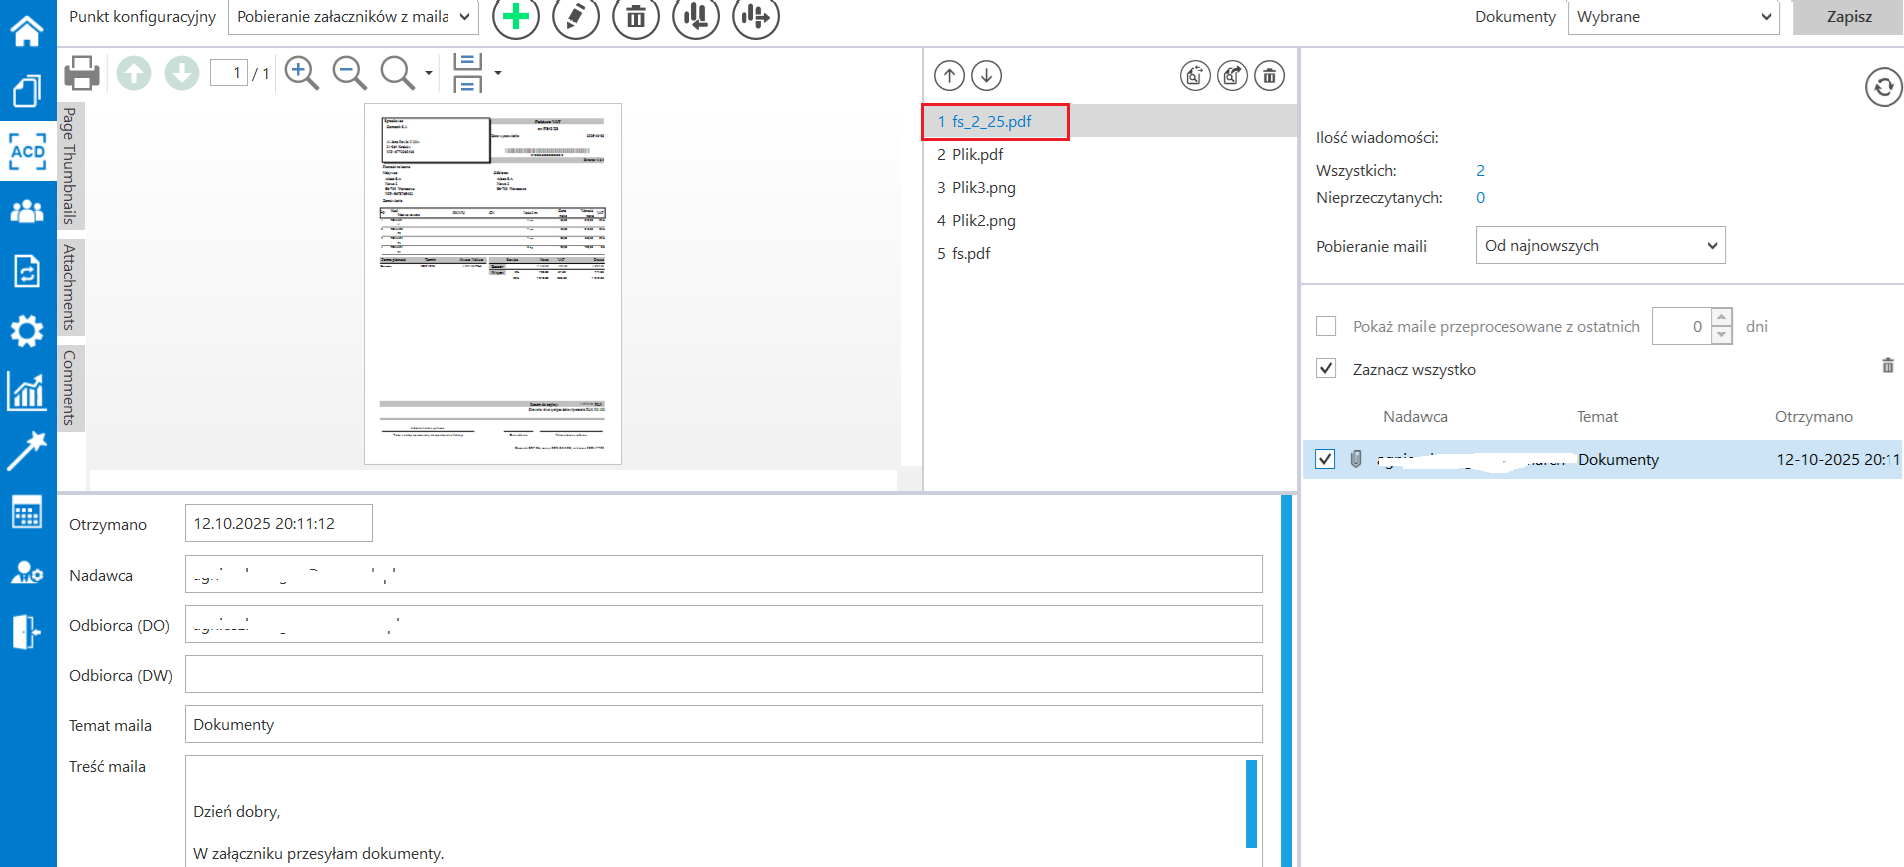
Task: Click the mail body text scrollbar
Action: tap(1251, 804)
